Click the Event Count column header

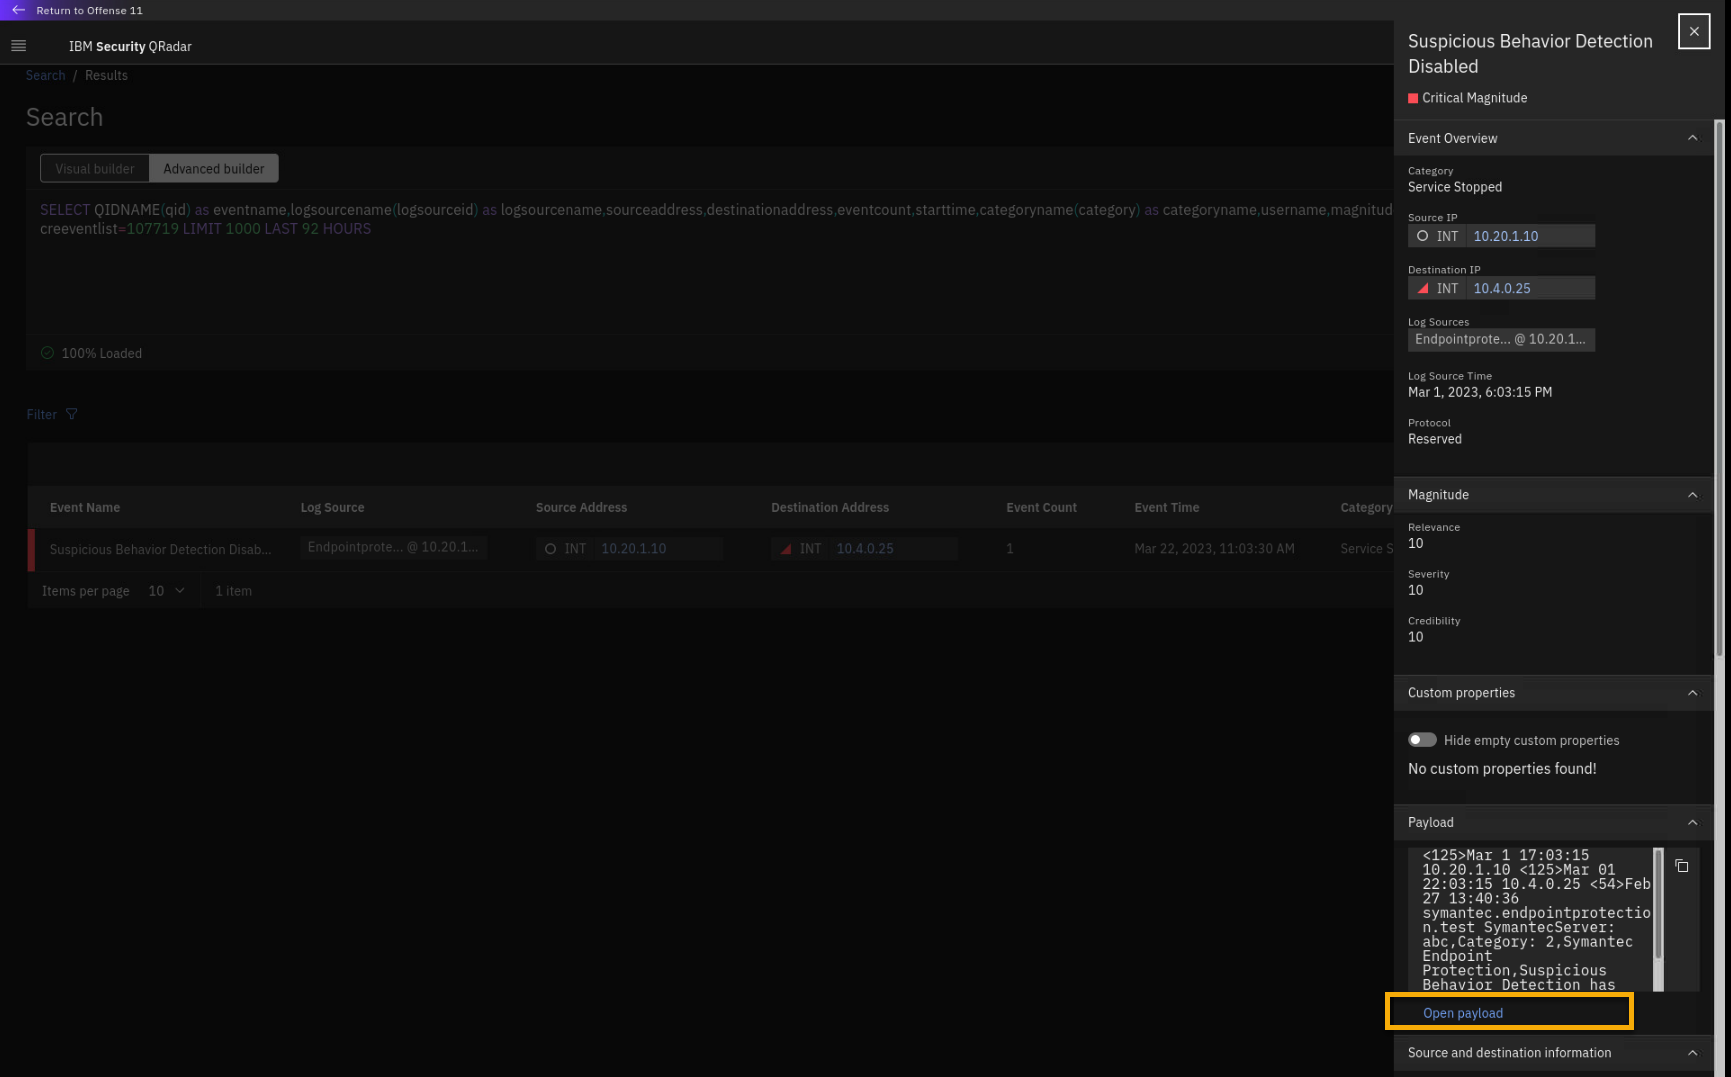1041,508
